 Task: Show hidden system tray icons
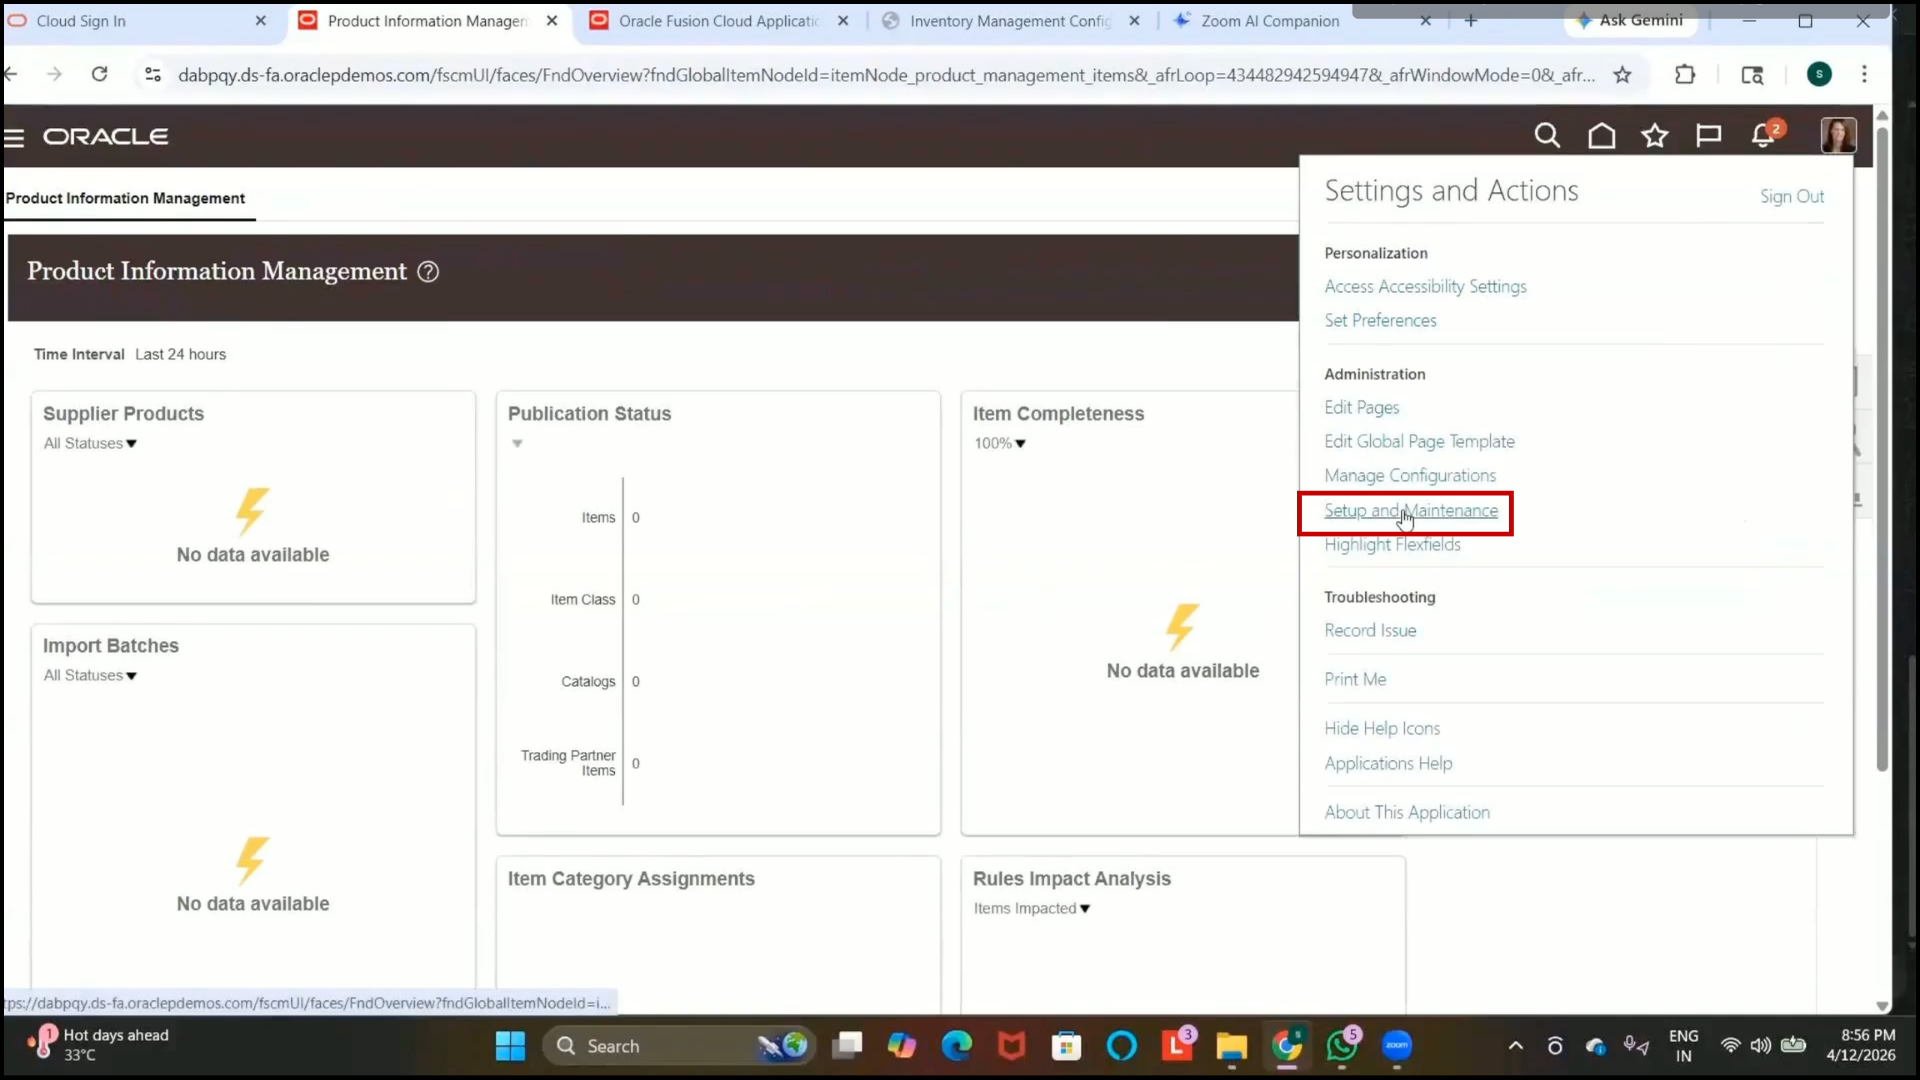pyautogui.click(x=1516, y=1046)
